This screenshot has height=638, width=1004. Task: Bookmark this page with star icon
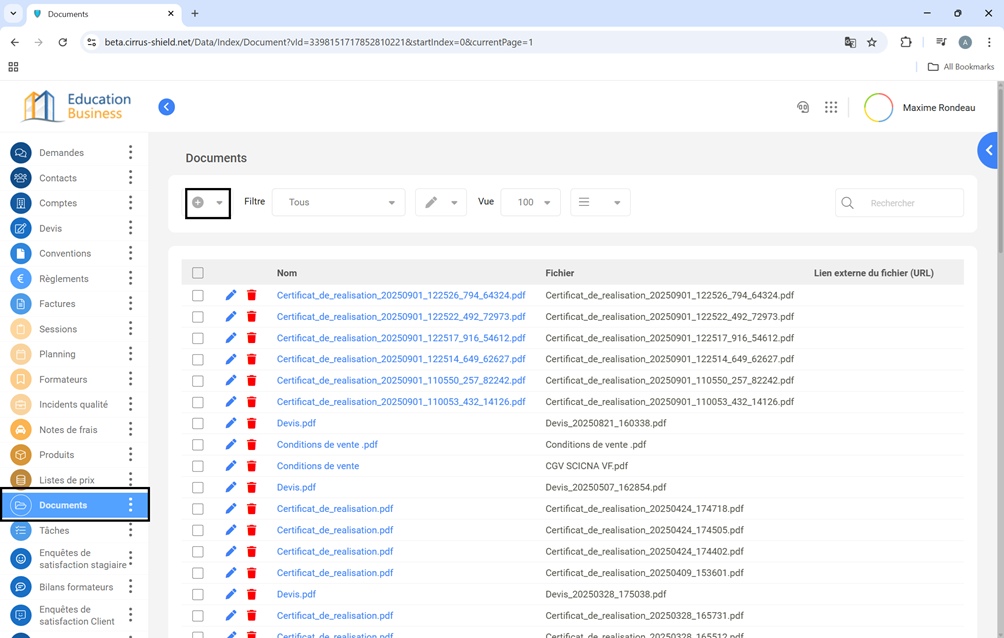coord(872,42)
